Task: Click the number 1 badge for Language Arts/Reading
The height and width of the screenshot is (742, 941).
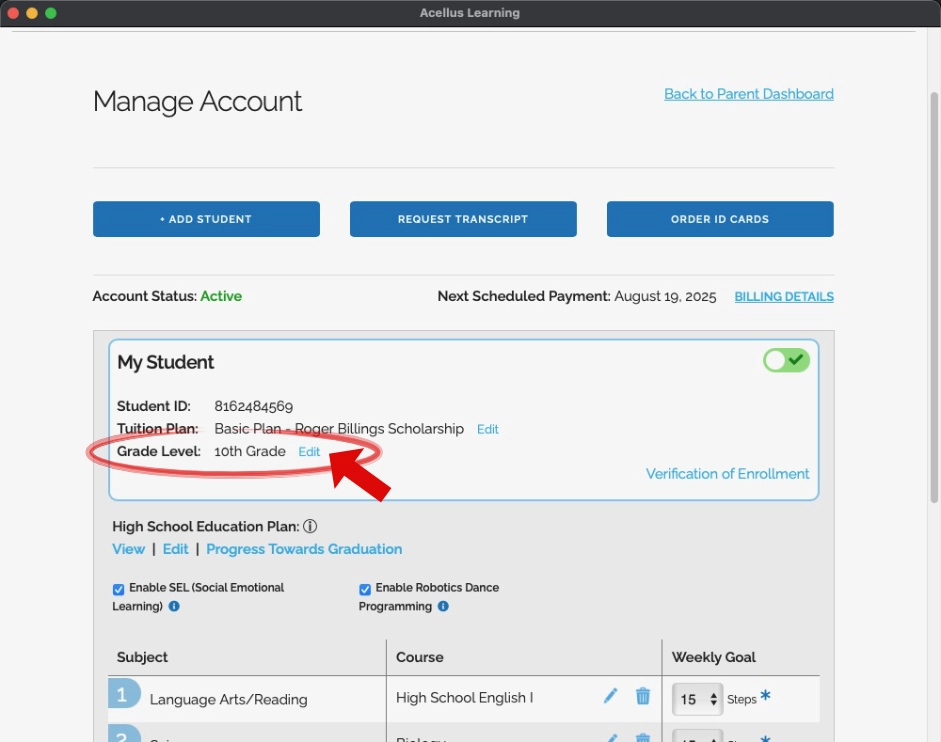Action: pos(122,694)
